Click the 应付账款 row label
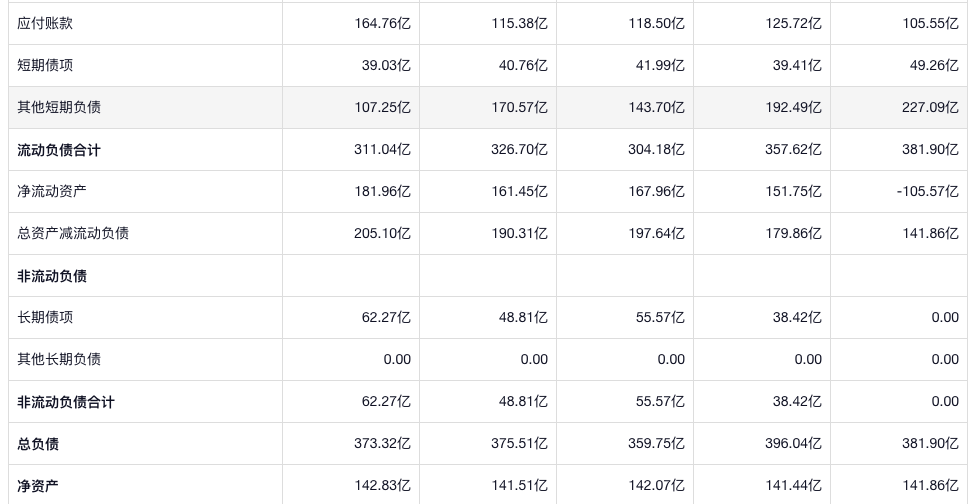 45,23
